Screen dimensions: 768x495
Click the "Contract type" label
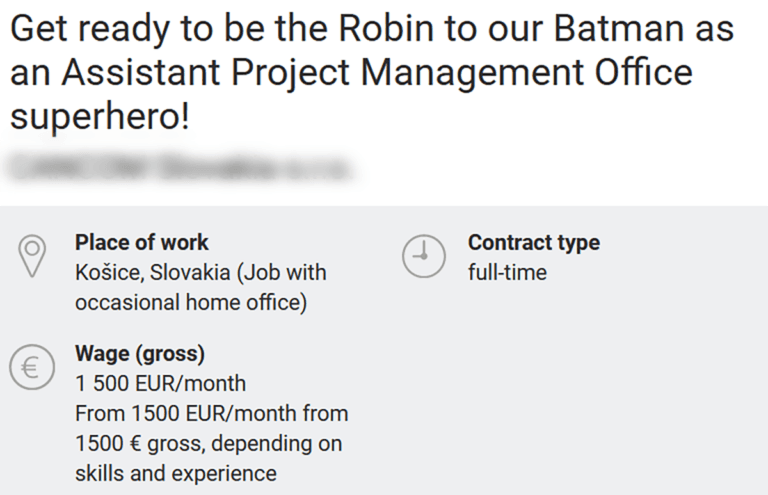[x=533, y=242]
